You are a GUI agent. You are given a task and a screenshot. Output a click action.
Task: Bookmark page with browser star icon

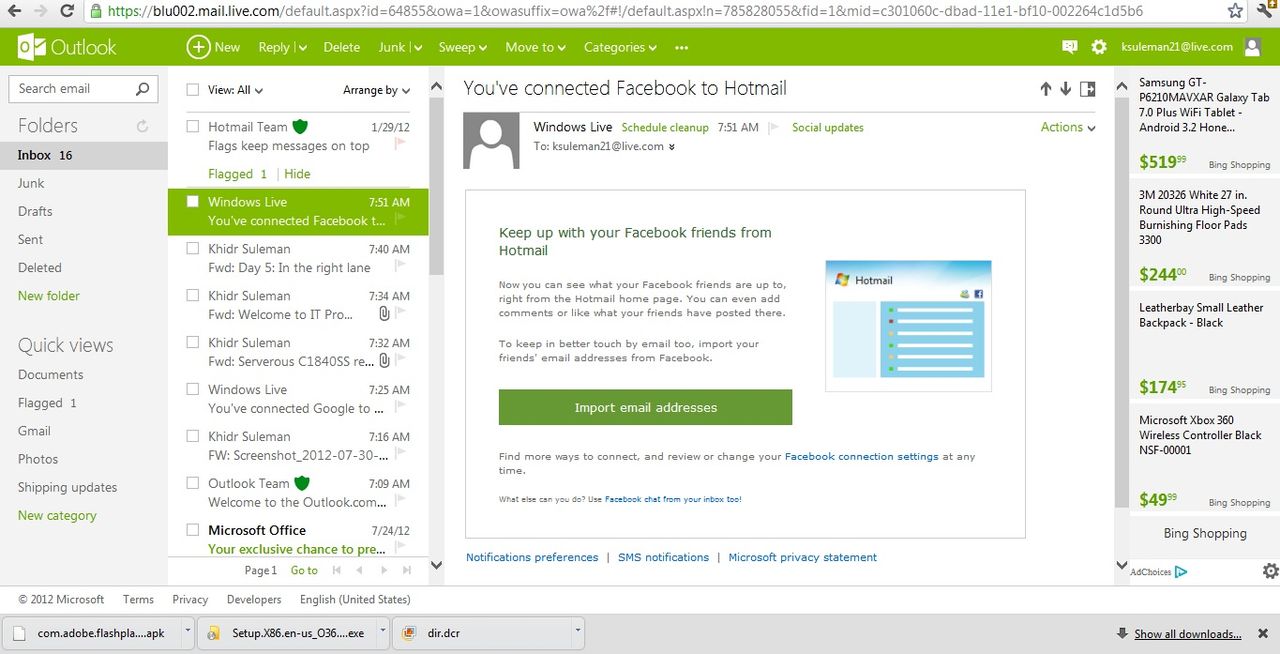point(1236,11)
